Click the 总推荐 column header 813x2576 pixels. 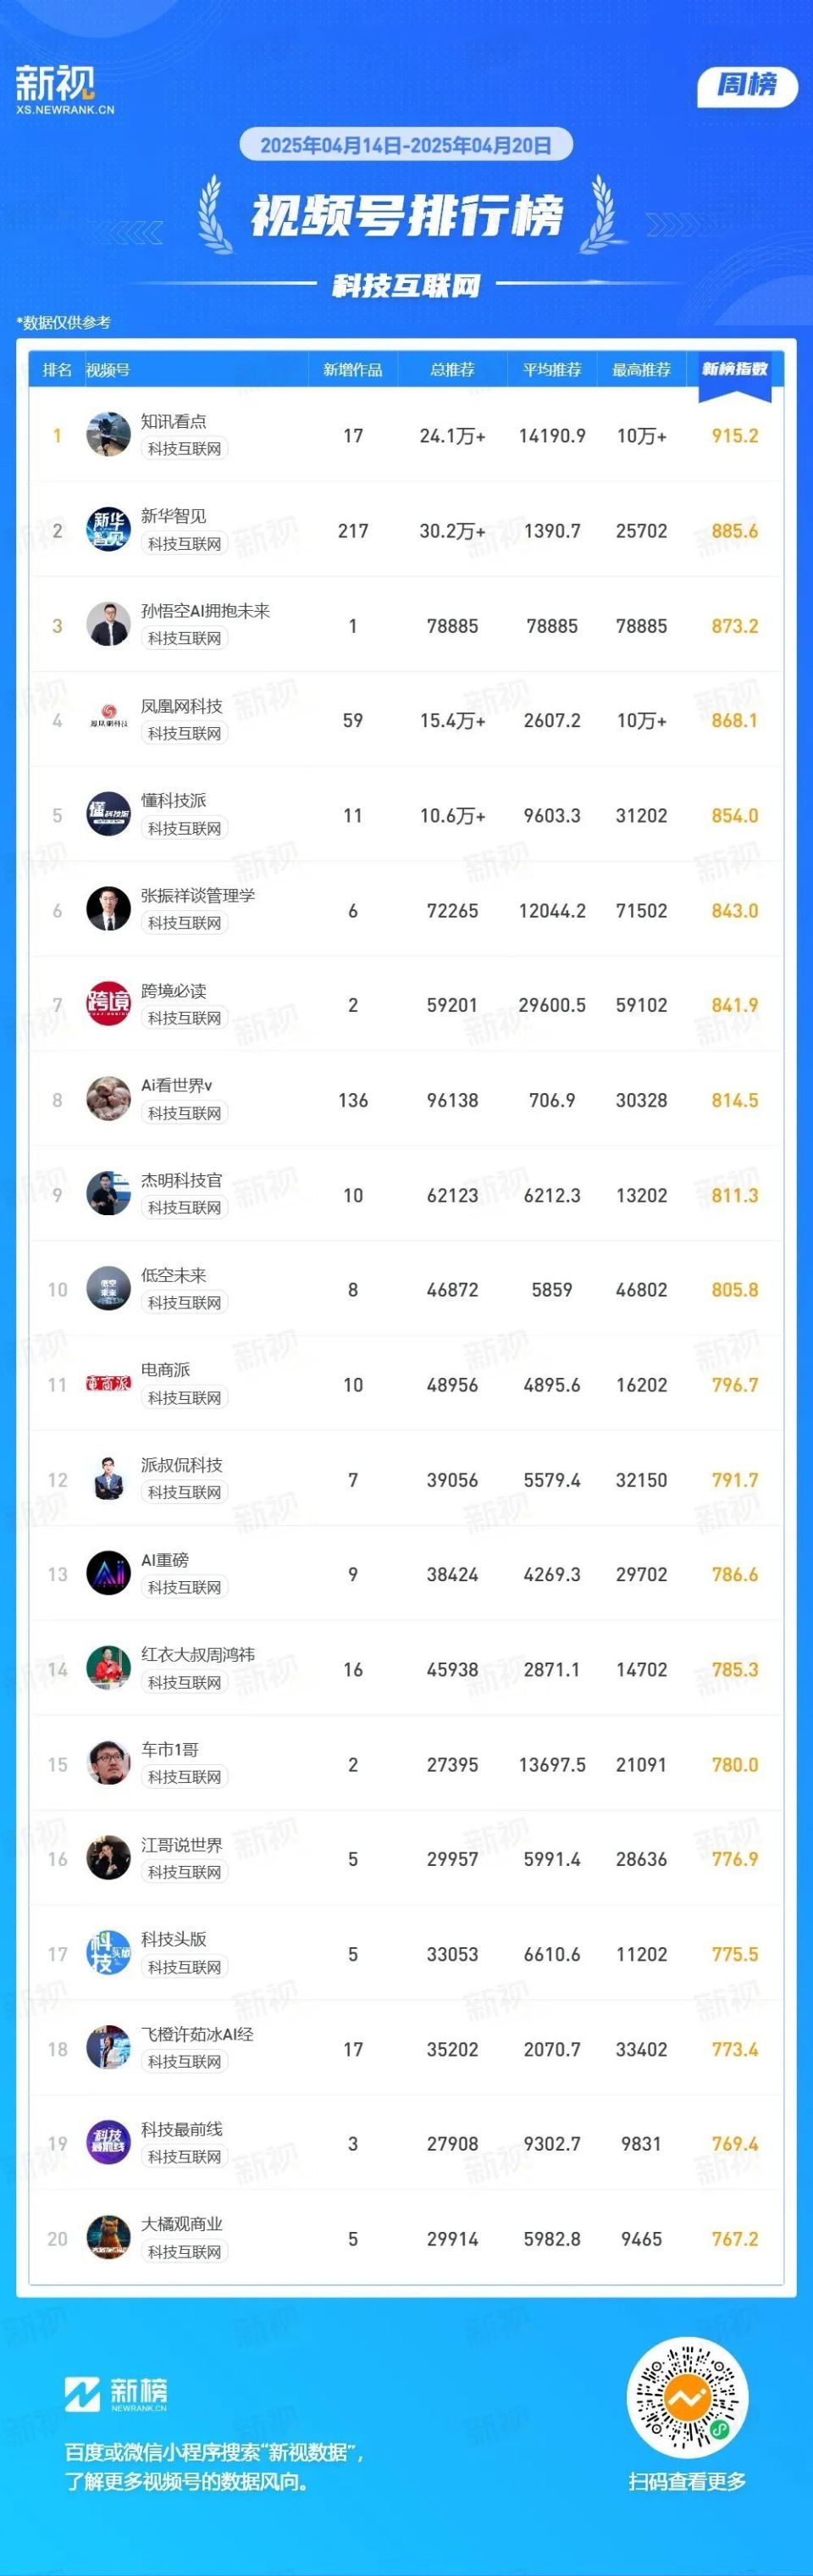[452, 370]
